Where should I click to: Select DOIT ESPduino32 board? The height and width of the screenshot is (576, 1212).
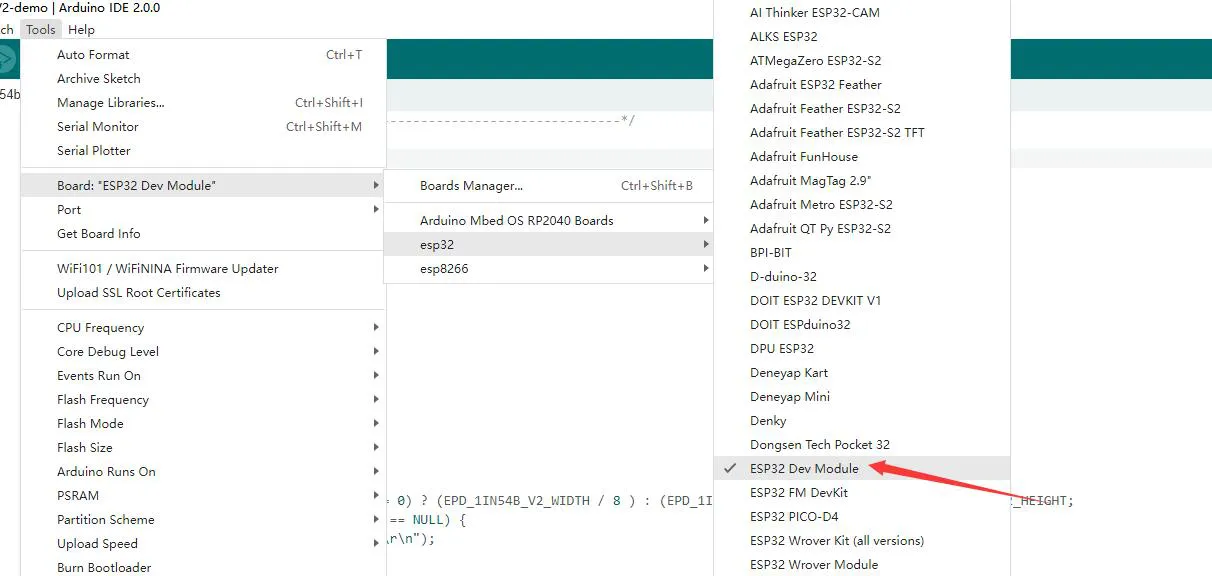click(x=862, y=325)
